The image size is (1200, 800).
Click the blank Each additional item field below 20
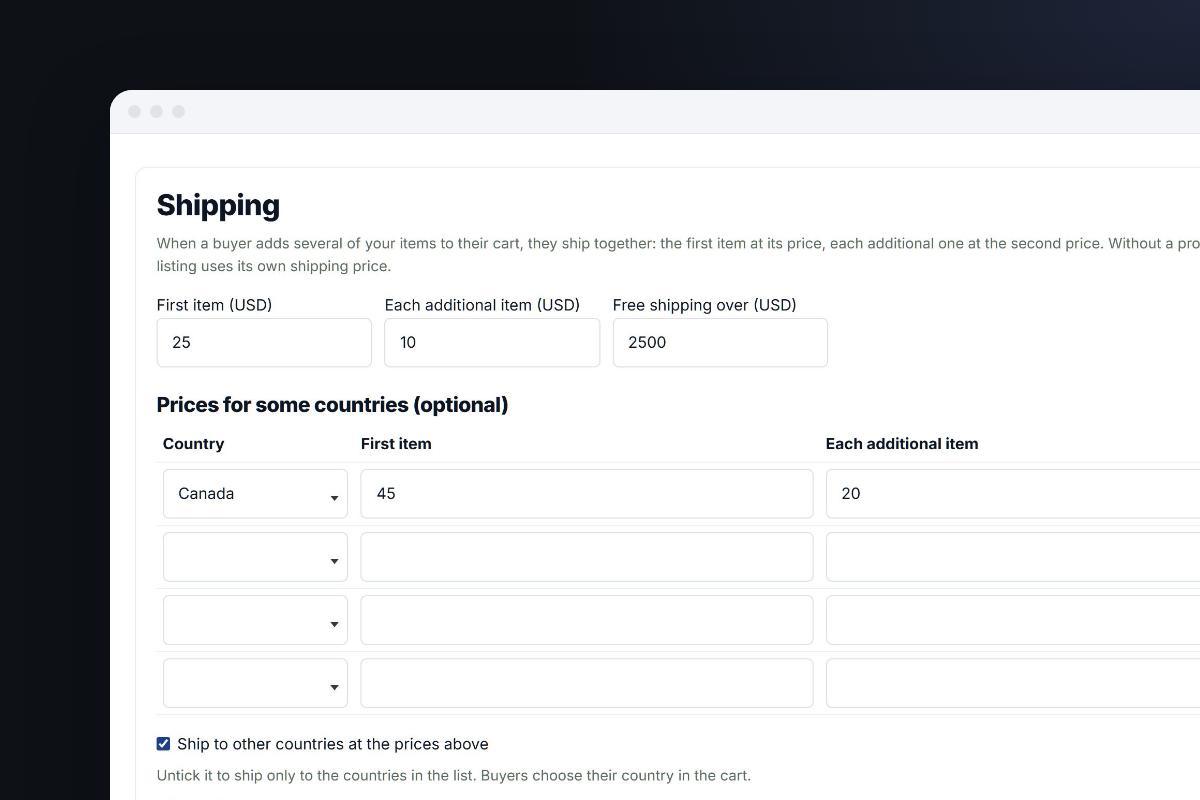[1013, 556]
